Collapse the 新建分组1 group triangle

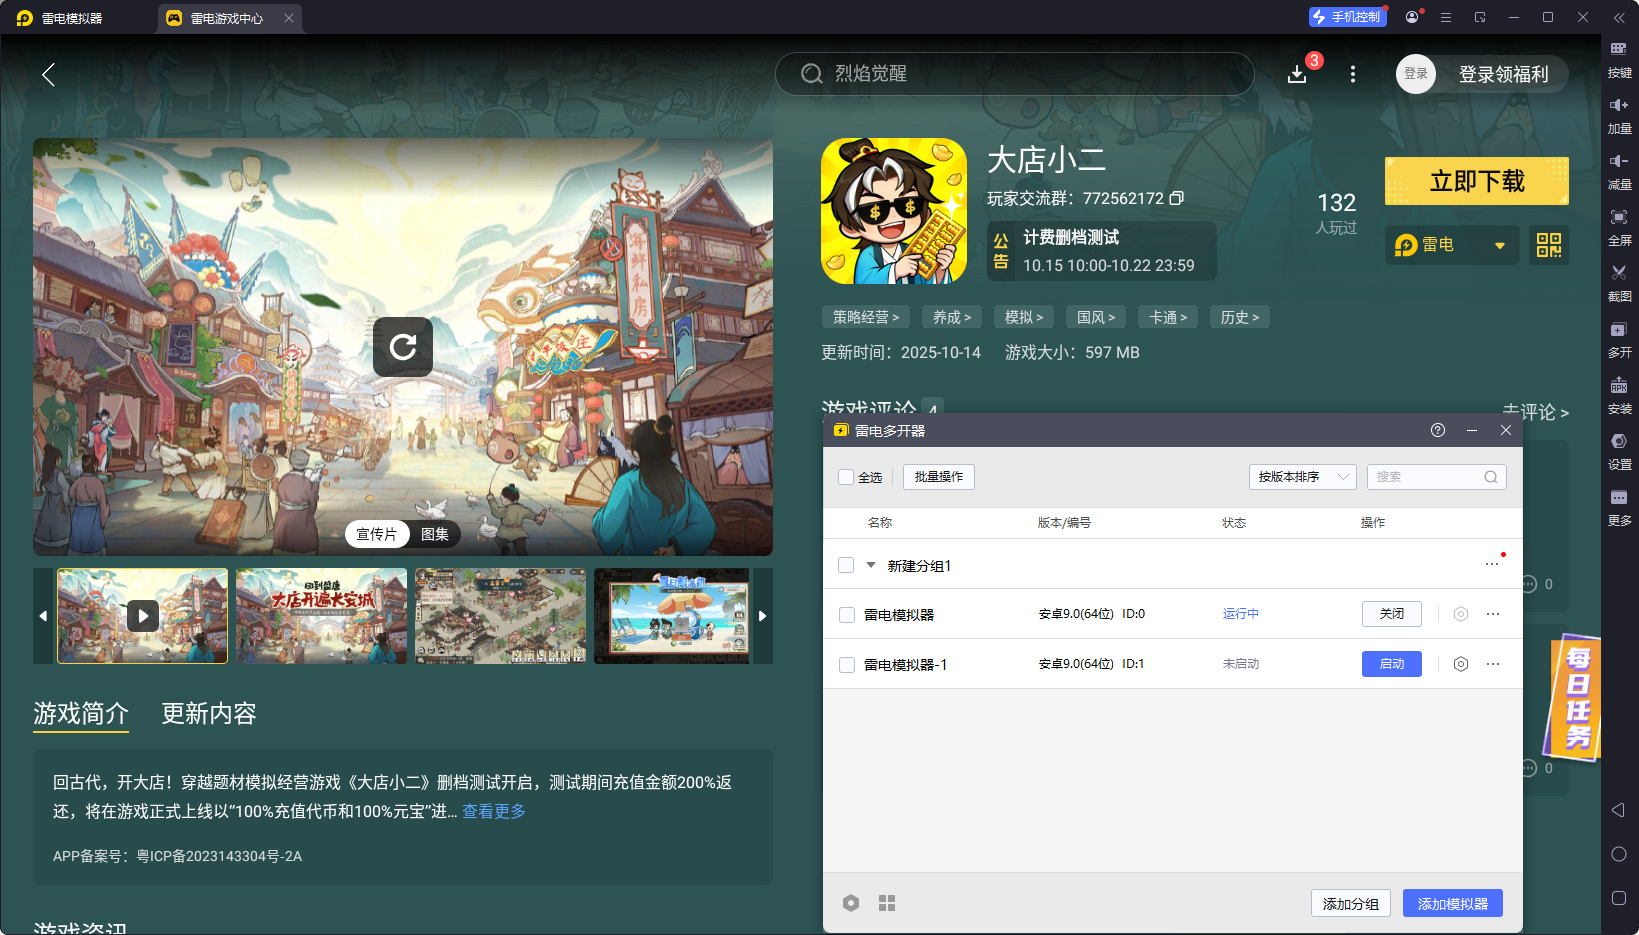click(x=871, y=565)
